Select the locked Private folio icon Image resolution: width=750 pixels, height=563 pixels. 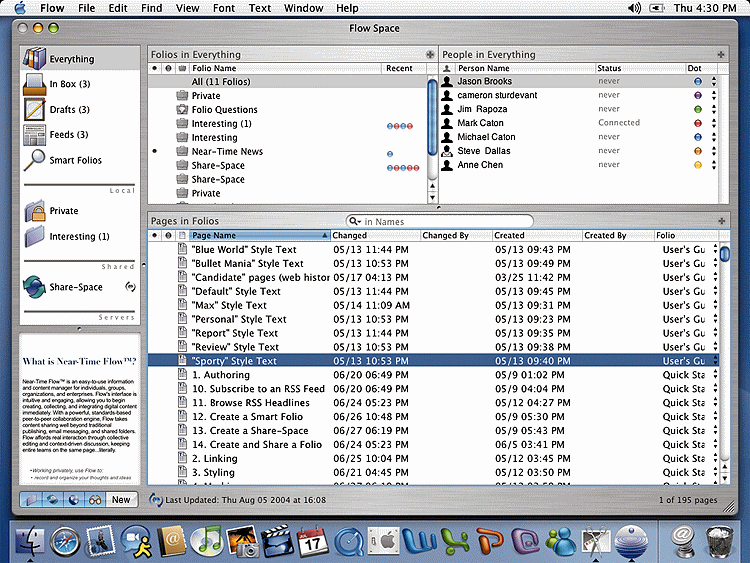(34, 211)
